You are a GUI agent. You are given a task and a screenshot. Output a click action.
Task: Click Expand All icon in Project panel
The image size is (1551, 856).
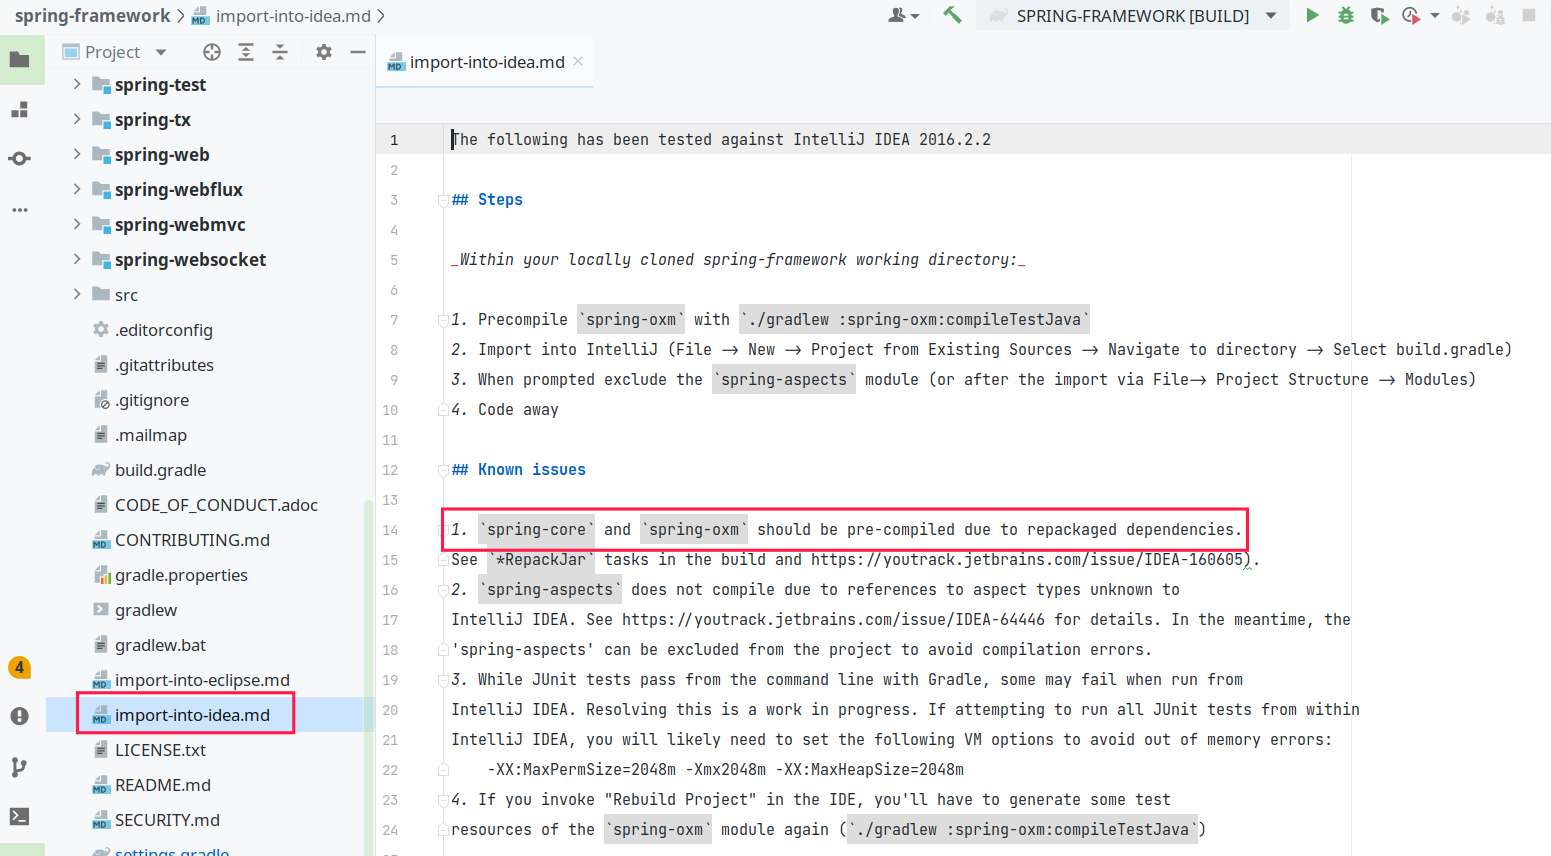point(246,52)
